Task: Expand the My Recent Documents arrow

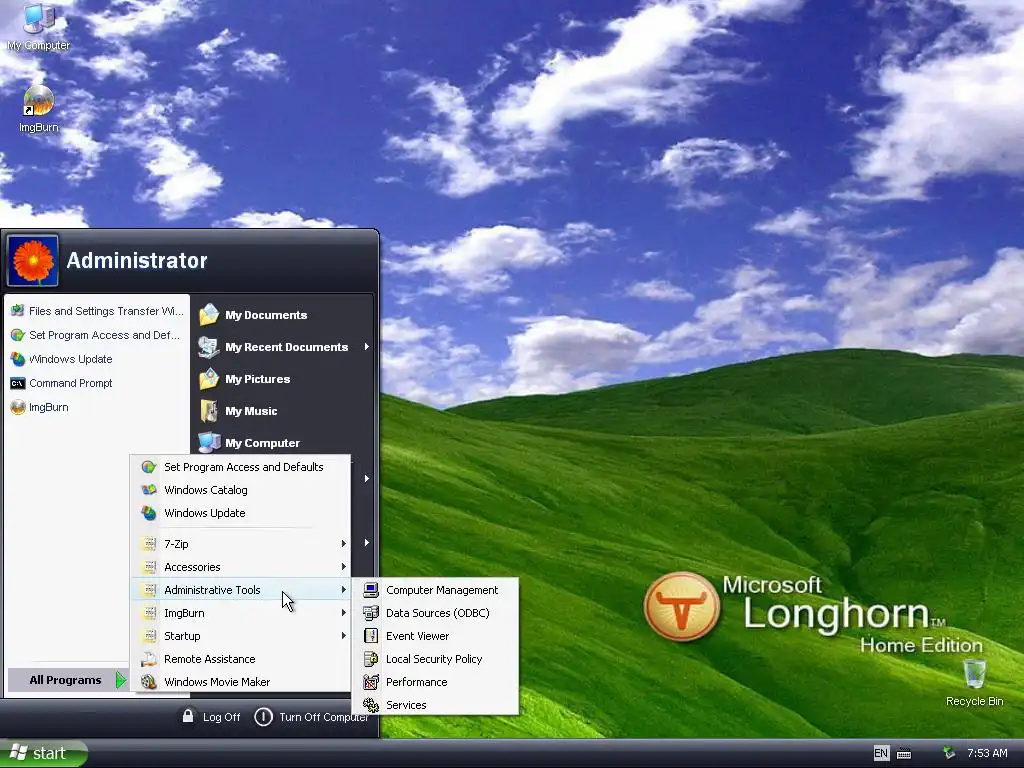Action: pyautogui.click(x=366, y=347)
